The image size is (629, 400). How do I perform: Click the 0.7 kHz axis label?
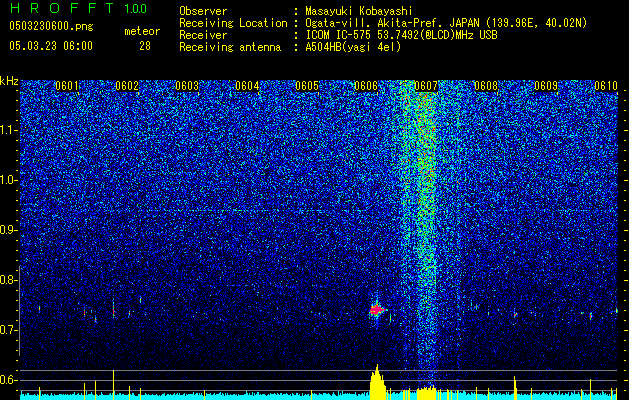[8, 330]
